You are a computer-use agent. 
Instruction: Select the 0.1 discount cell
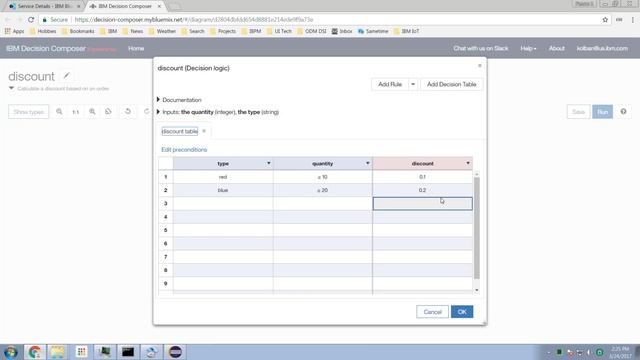(422, 177)
